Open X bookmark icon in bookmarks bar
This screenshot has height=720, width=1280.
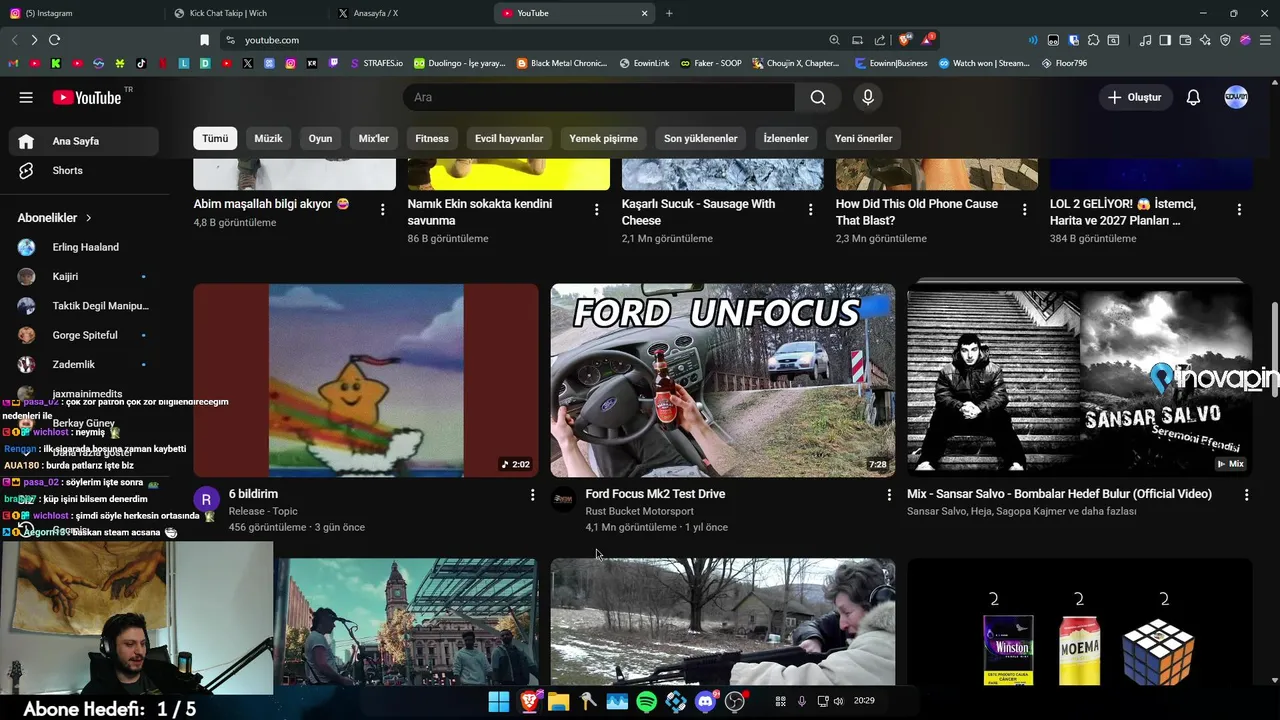coord(247,63)
